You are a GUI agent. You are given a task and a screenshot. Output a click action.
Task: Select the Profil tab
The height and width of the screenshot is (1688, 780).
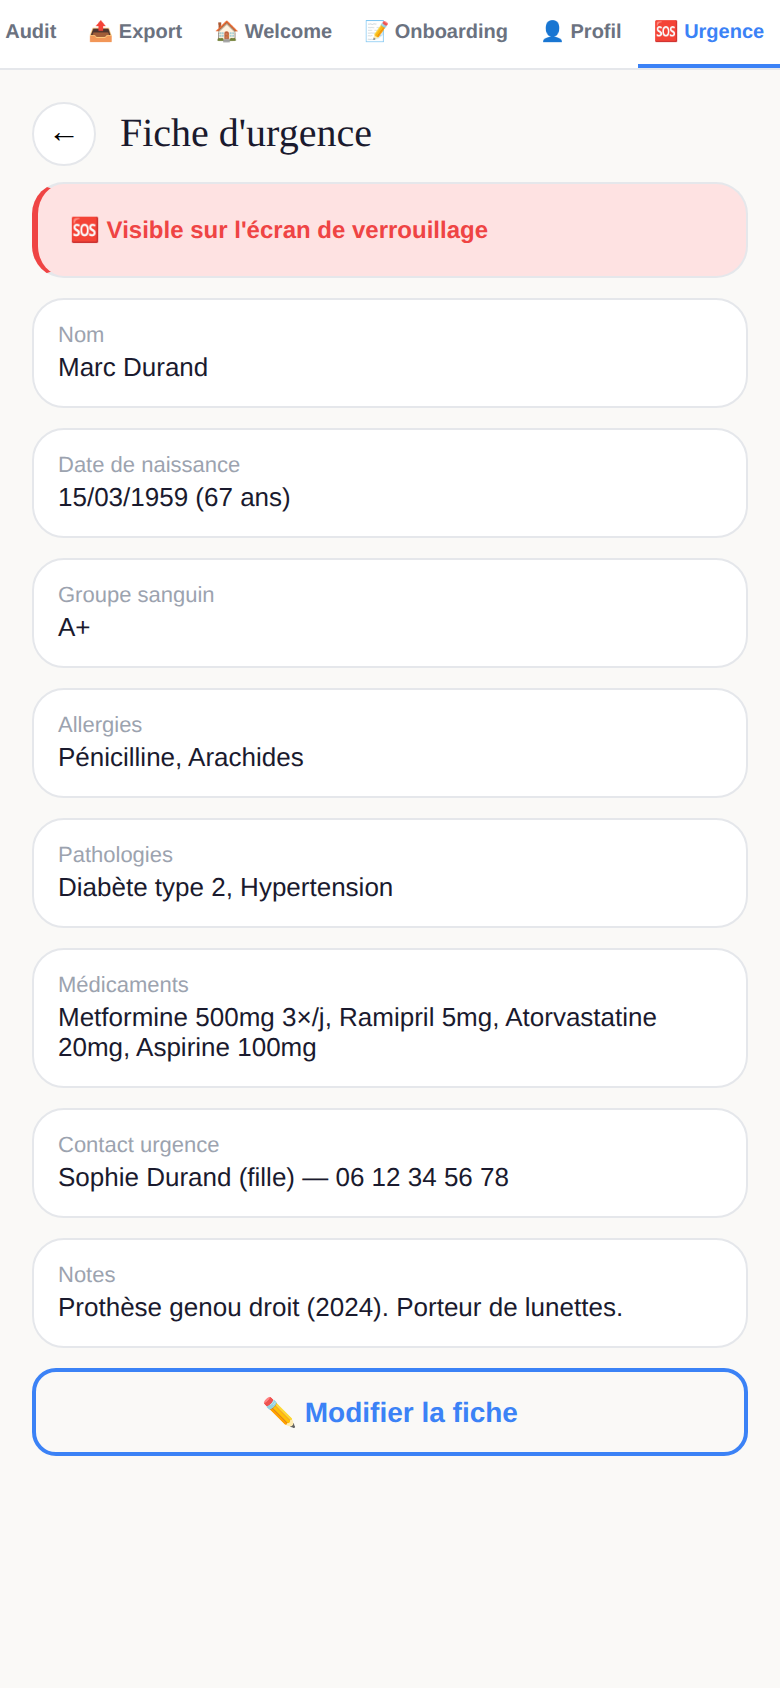581,32
